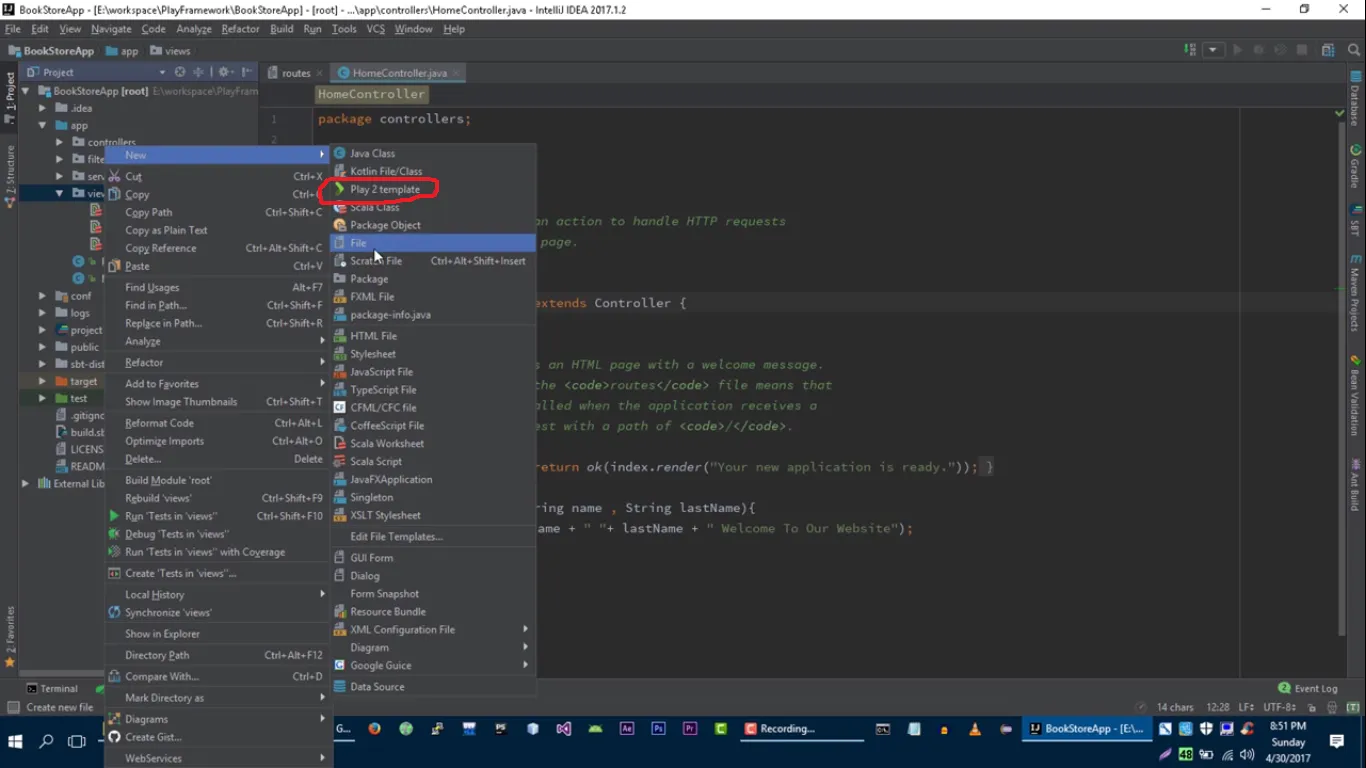Image resolution: width=1366 pixels, height=768 pixels.
Task: Expand the External Libraries node arrow
Action: (x=25, y=483)
